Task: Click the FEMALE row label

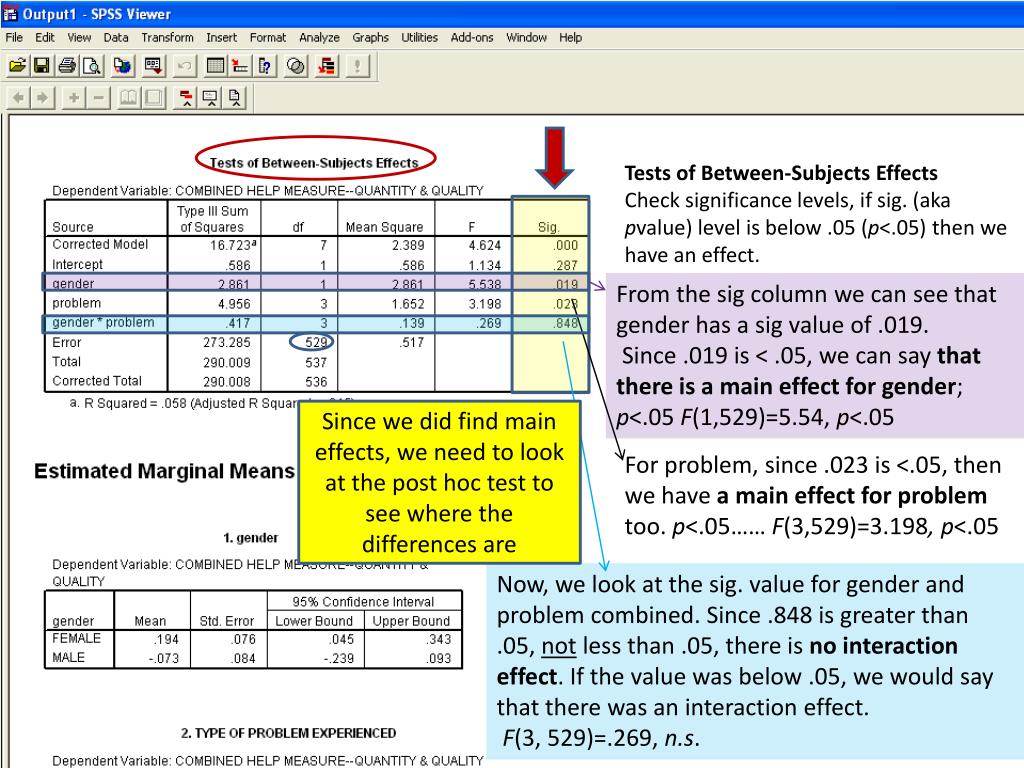Action: coord(76,638)
